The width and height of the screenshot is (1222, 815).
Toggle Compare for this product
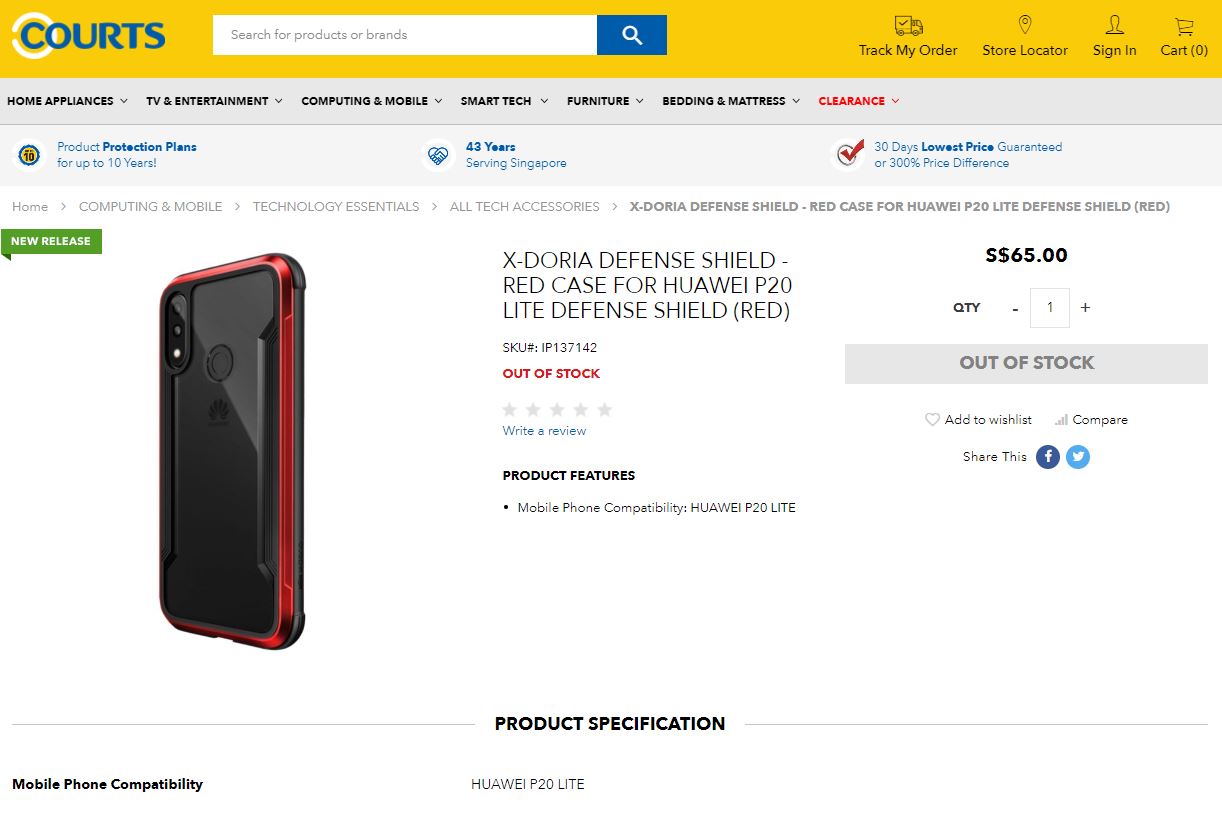click(x=1091, y=420)
